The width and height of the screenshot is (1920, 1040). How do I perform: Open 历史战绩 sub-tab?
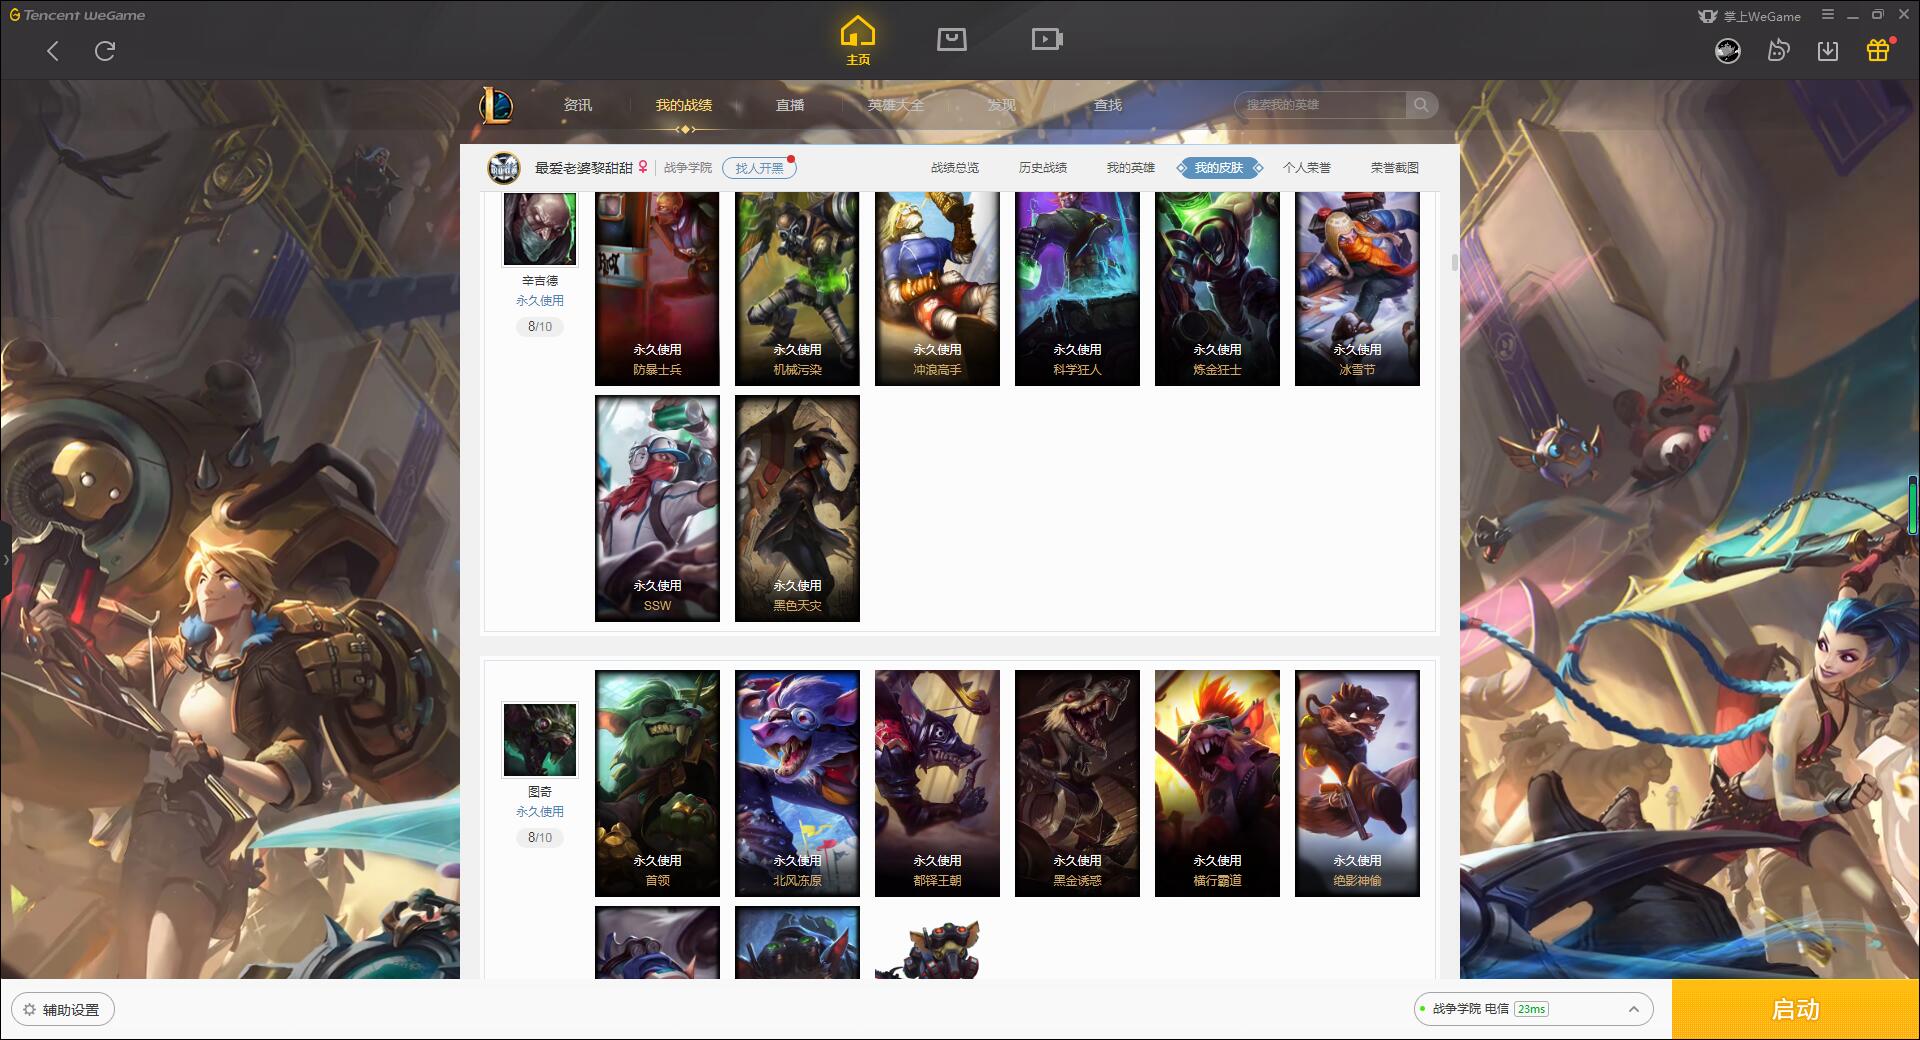[1043, 168]
